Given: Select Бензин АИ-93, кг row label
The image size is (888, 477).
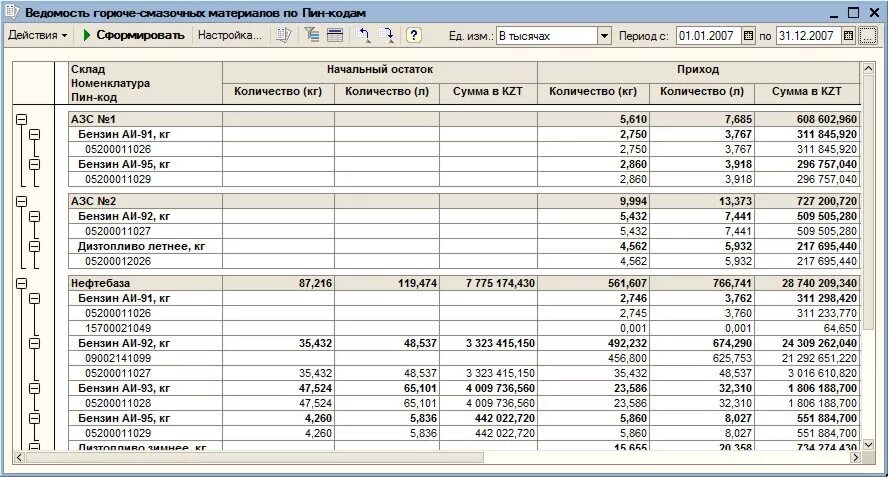Looking at the screenshot, I should pos(124,388).
